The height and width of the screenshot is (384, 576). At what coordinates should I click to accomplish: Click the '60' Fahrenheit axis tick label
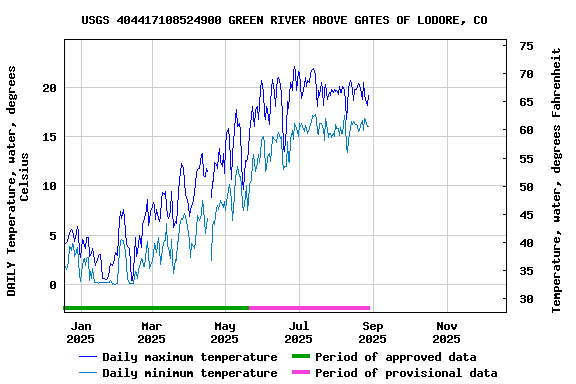point(526,130)
